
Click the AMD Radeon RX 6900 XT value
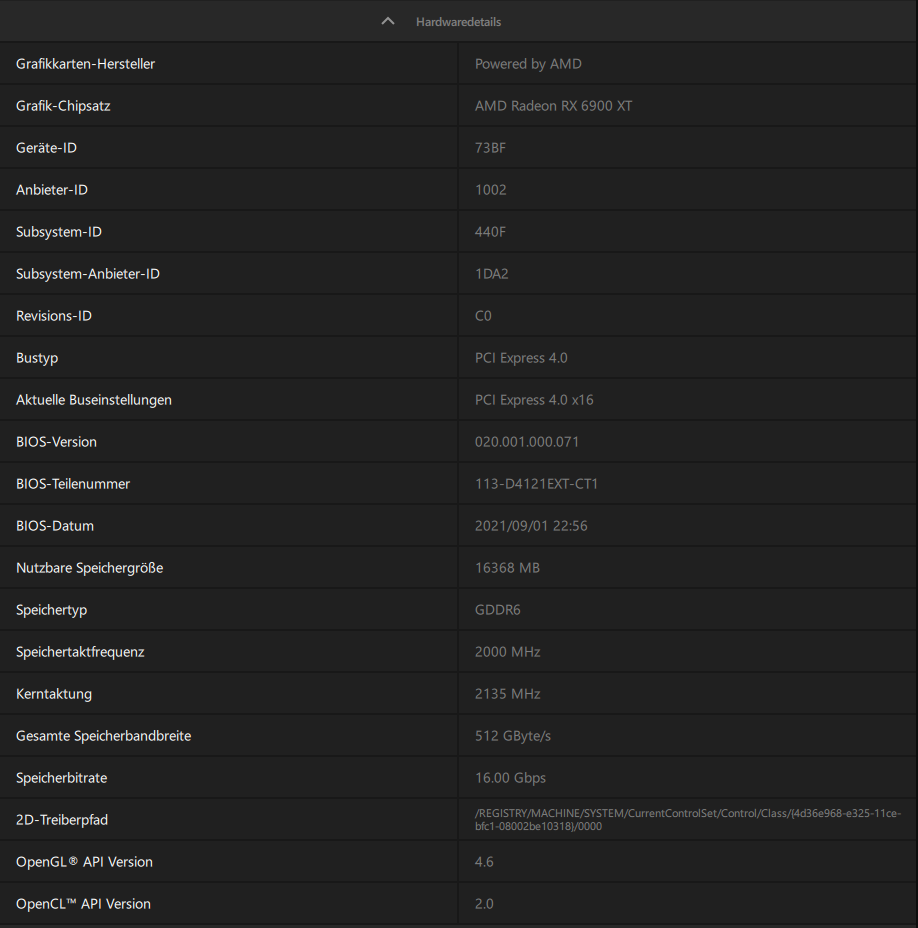[x=553, y=106]
